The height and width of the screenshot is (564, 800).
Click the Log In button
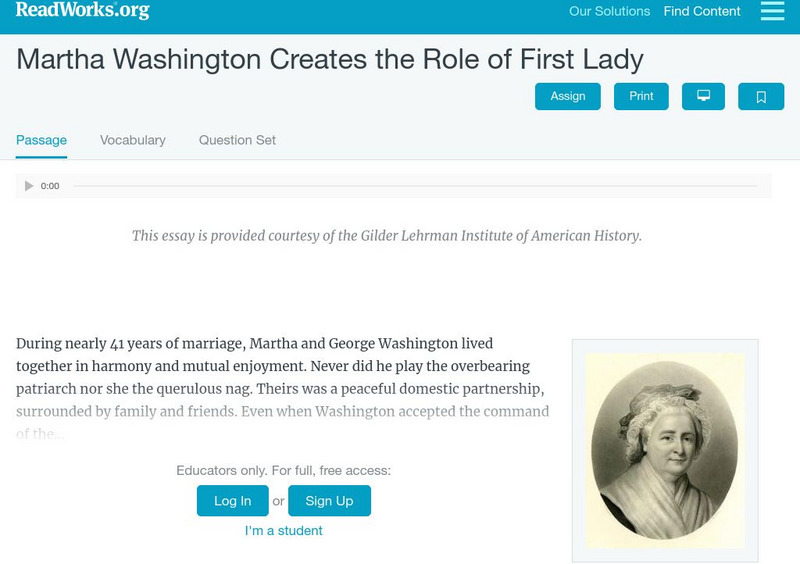tap(232, 501)
